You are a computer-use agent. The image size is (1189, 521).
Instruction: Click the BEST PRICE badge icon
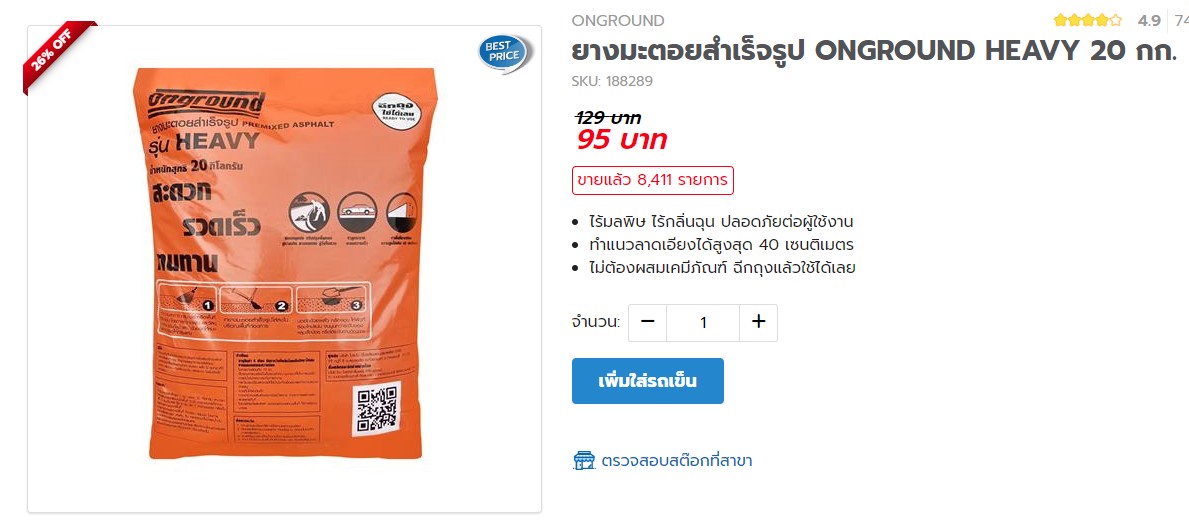506,54
